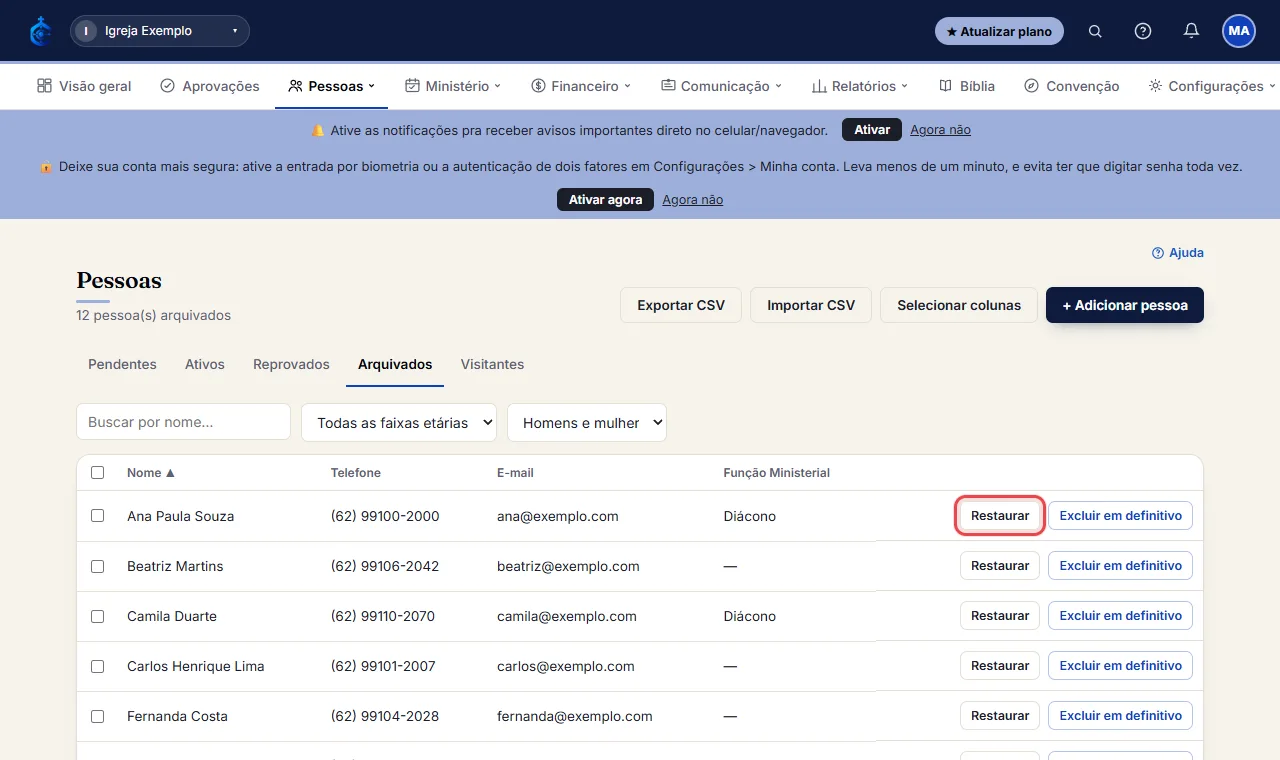Open the help question mark icon
This screenshot has height=760, width=1280.
1143,31
